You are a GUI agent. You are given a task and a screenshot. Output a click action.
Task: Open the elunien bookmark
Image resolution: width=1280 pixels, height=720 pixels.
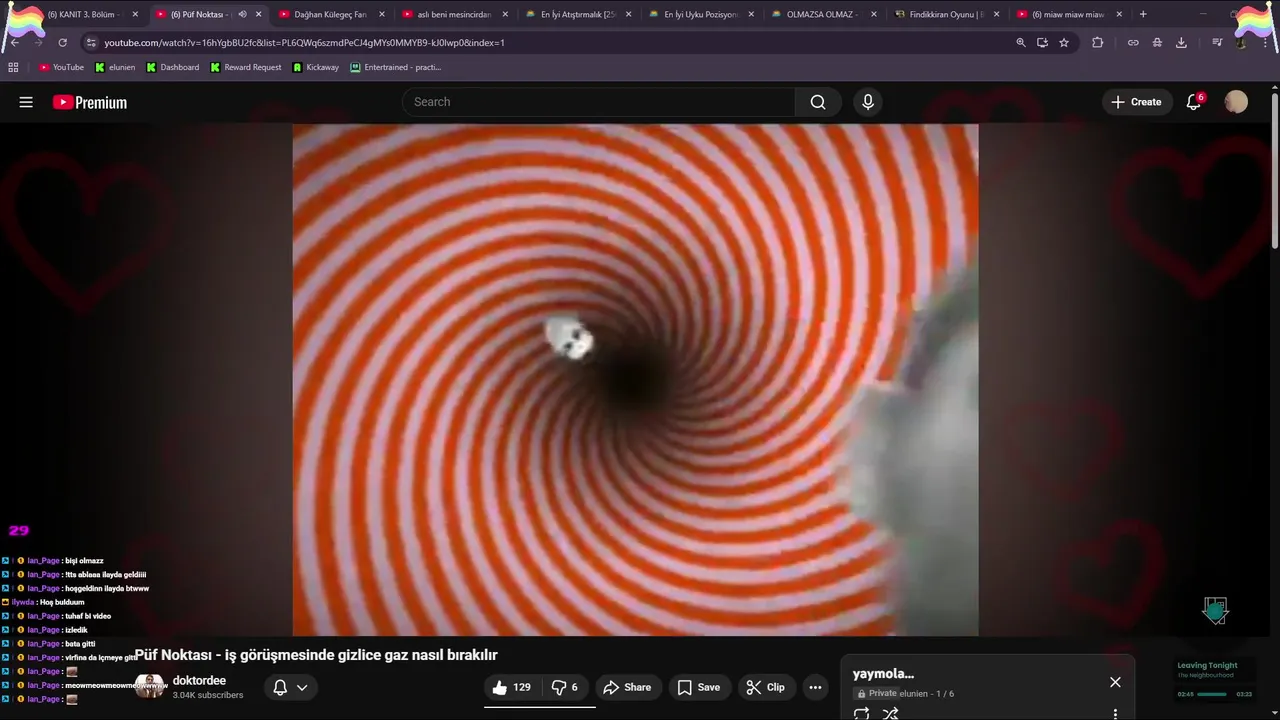(x=115, y=67)
